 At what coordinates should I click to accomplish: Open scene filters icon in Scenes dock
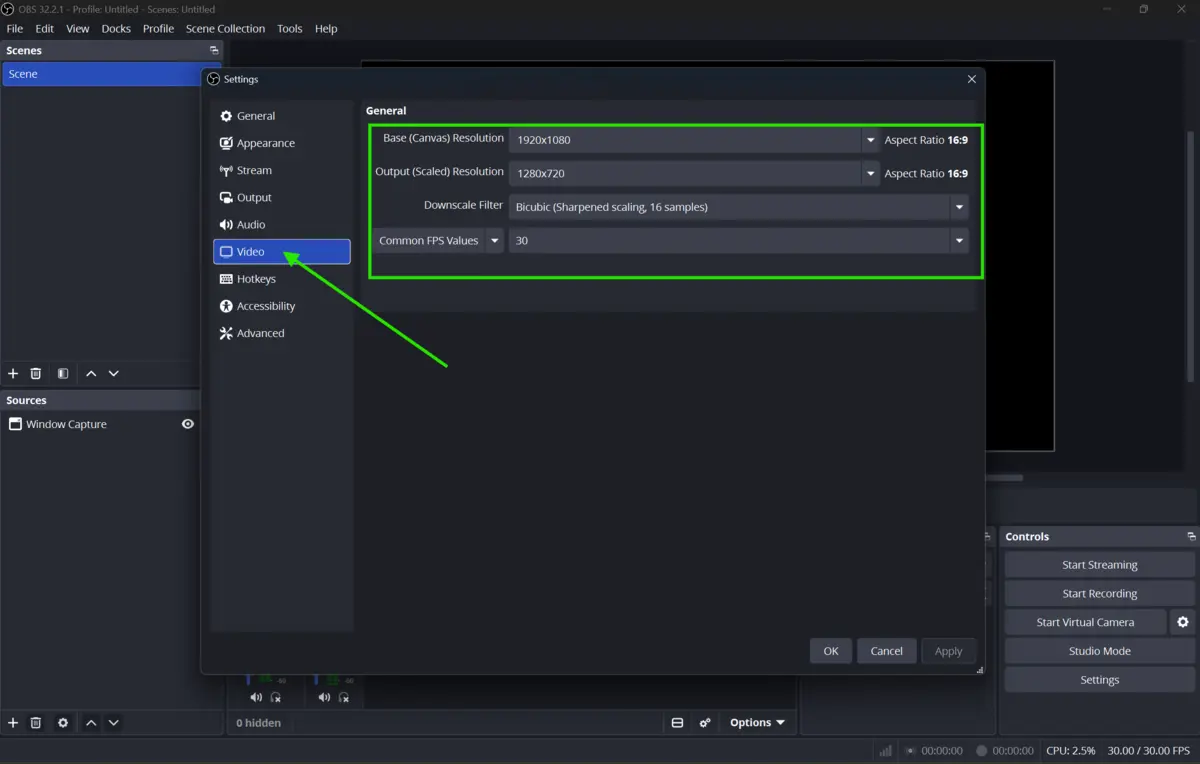63,373
